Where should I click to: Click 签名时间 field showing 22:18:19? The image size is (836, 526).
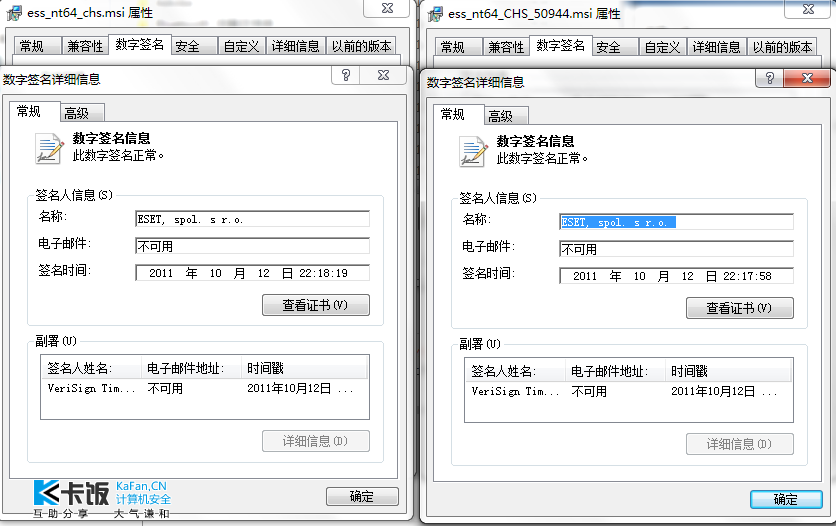click(252, 273)
